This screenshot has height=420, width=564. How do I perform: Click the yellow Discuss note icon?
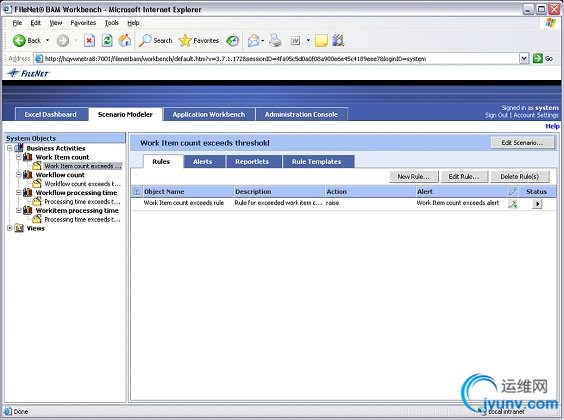(321, 41)
